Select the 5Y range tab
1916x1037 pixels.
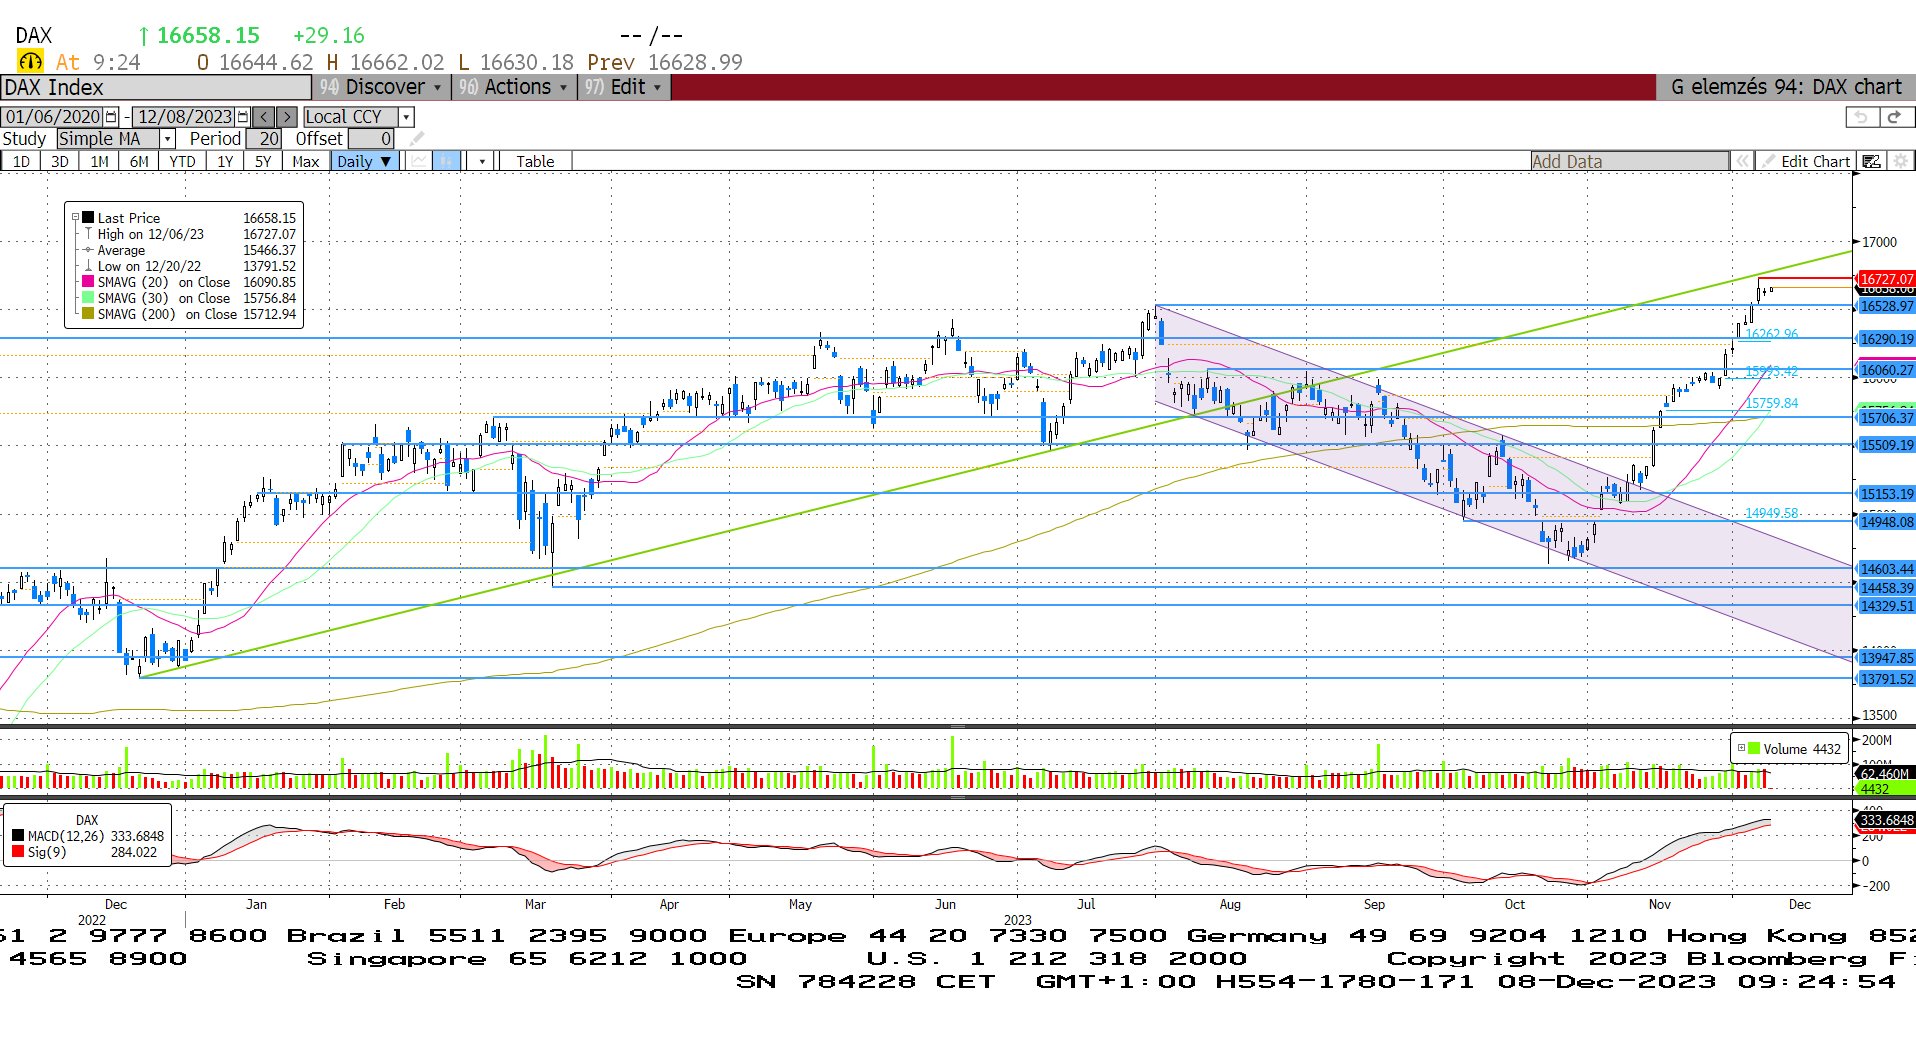click(x=263, y=161)
